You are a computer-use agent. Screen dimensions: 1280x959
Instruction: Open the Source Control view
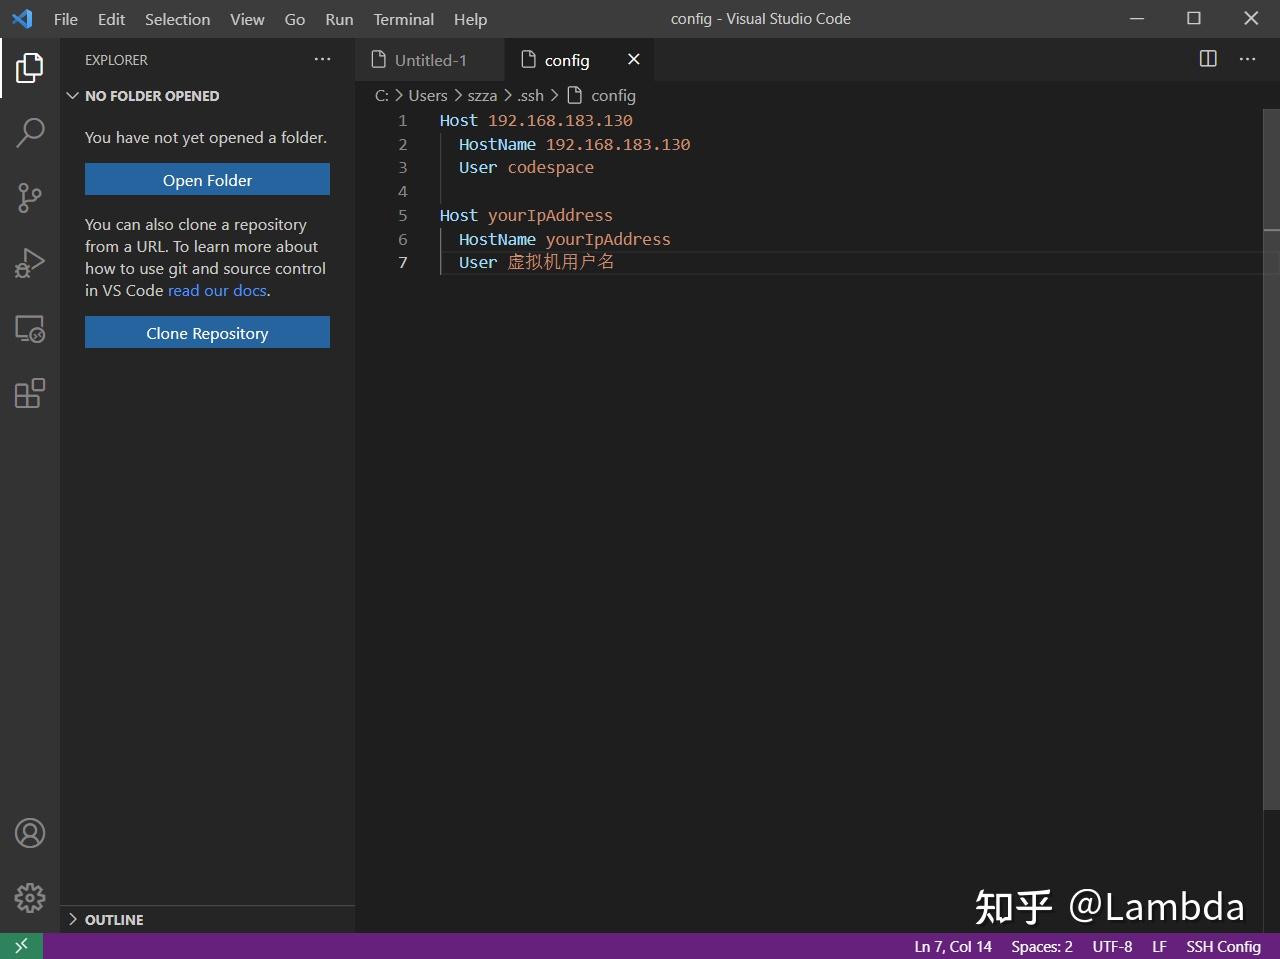click(29, 197)
